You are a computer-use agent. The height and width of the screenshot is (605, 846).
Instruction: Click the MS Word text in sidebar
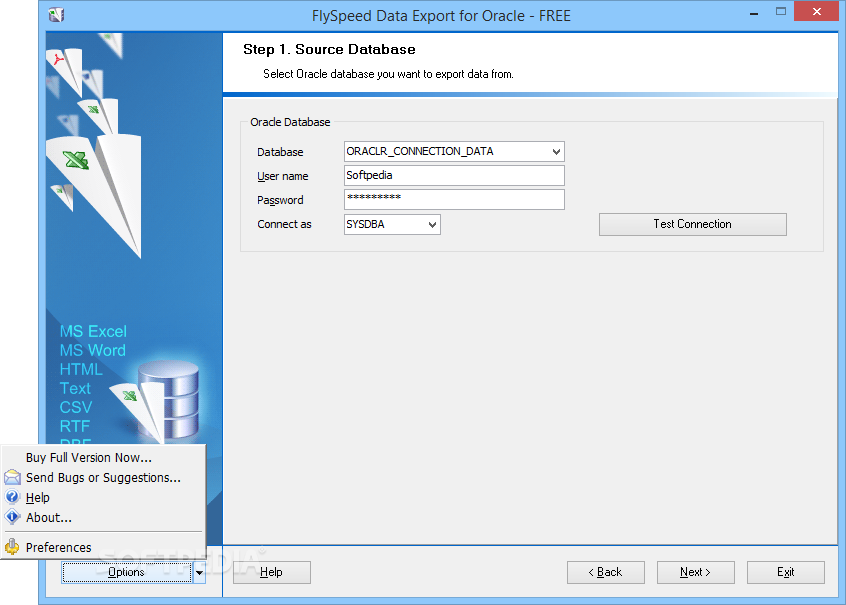pos(93,350)
